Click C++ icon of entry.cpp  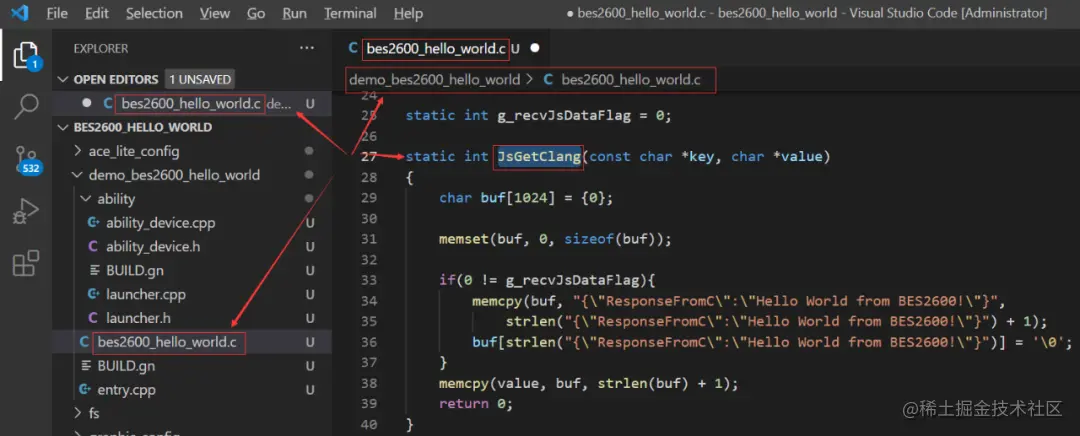click(x=85, y=390)
